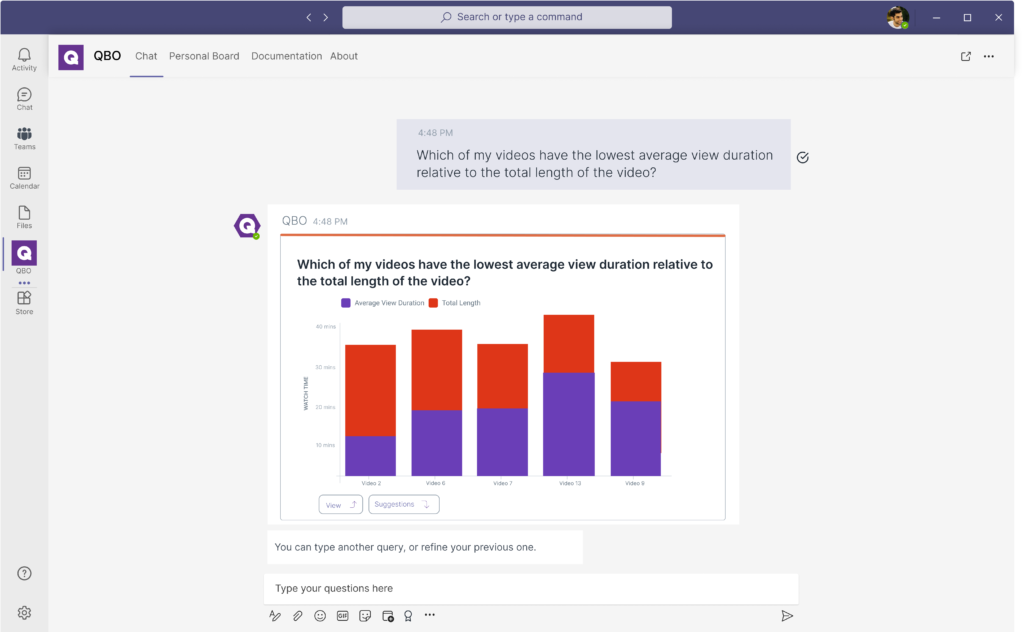Open the GIF picker

(x=342, y=616)
